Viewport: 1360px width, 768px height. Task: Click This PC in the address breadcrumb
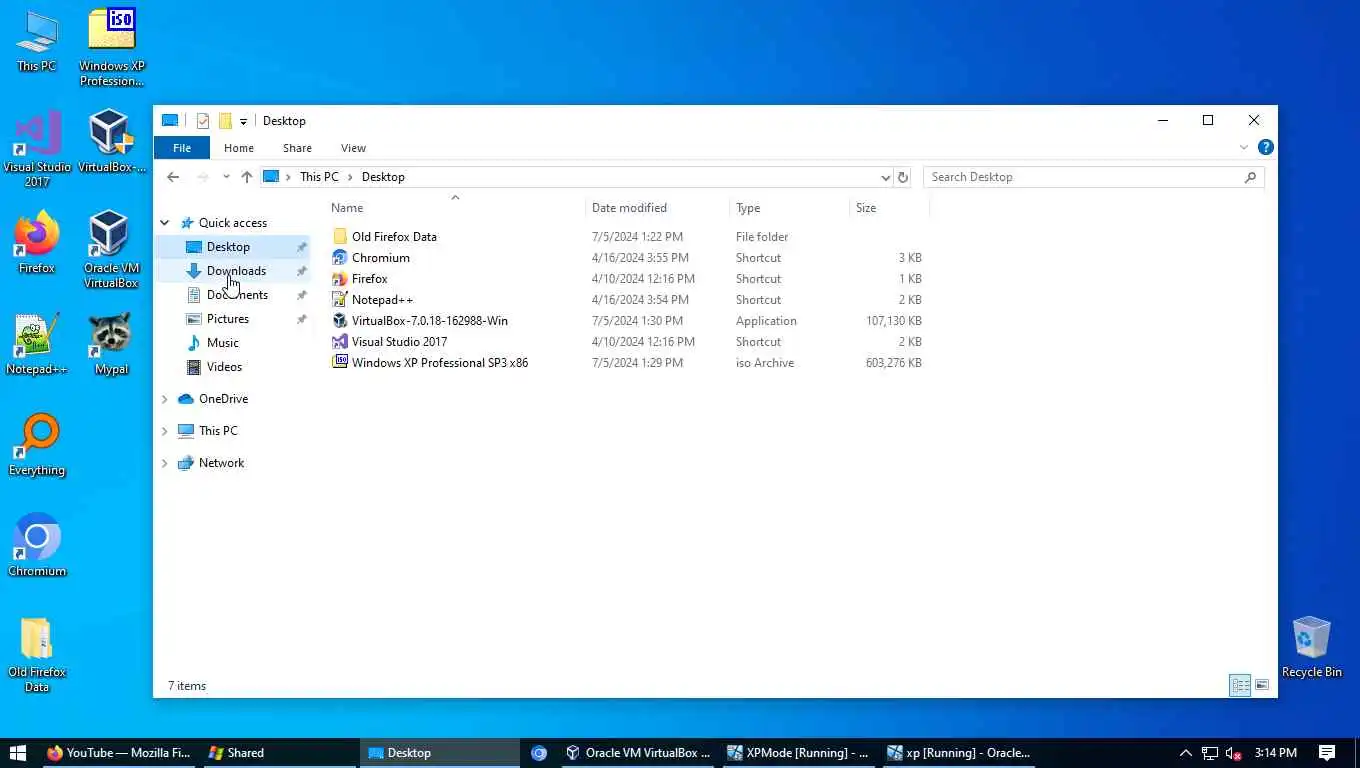[x=319, y=177]
